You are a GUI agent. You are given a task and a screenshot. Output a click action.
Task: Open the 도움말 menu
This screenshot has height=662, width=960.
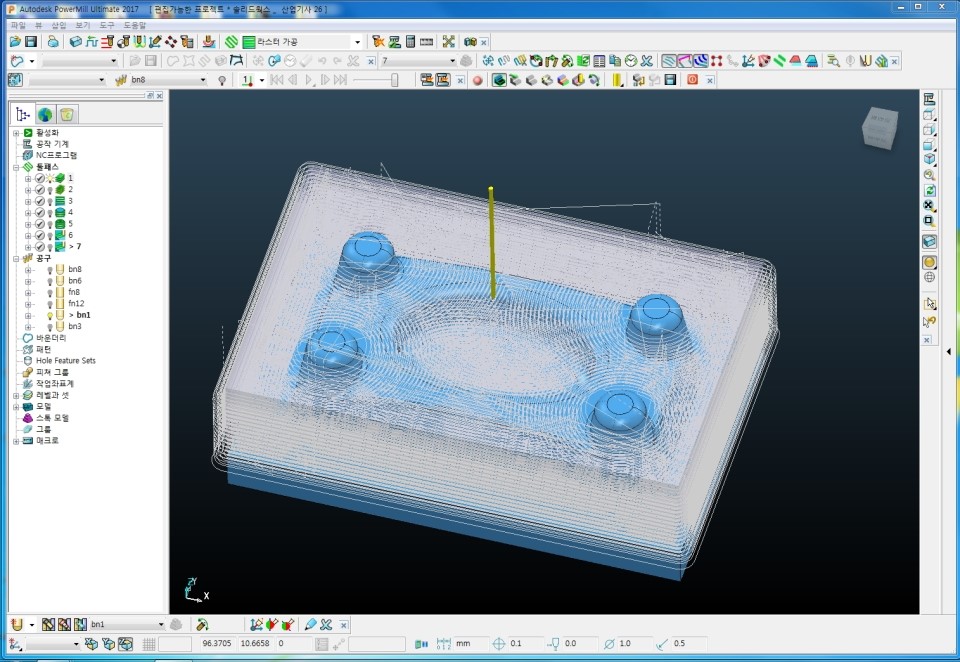(135, 25)
